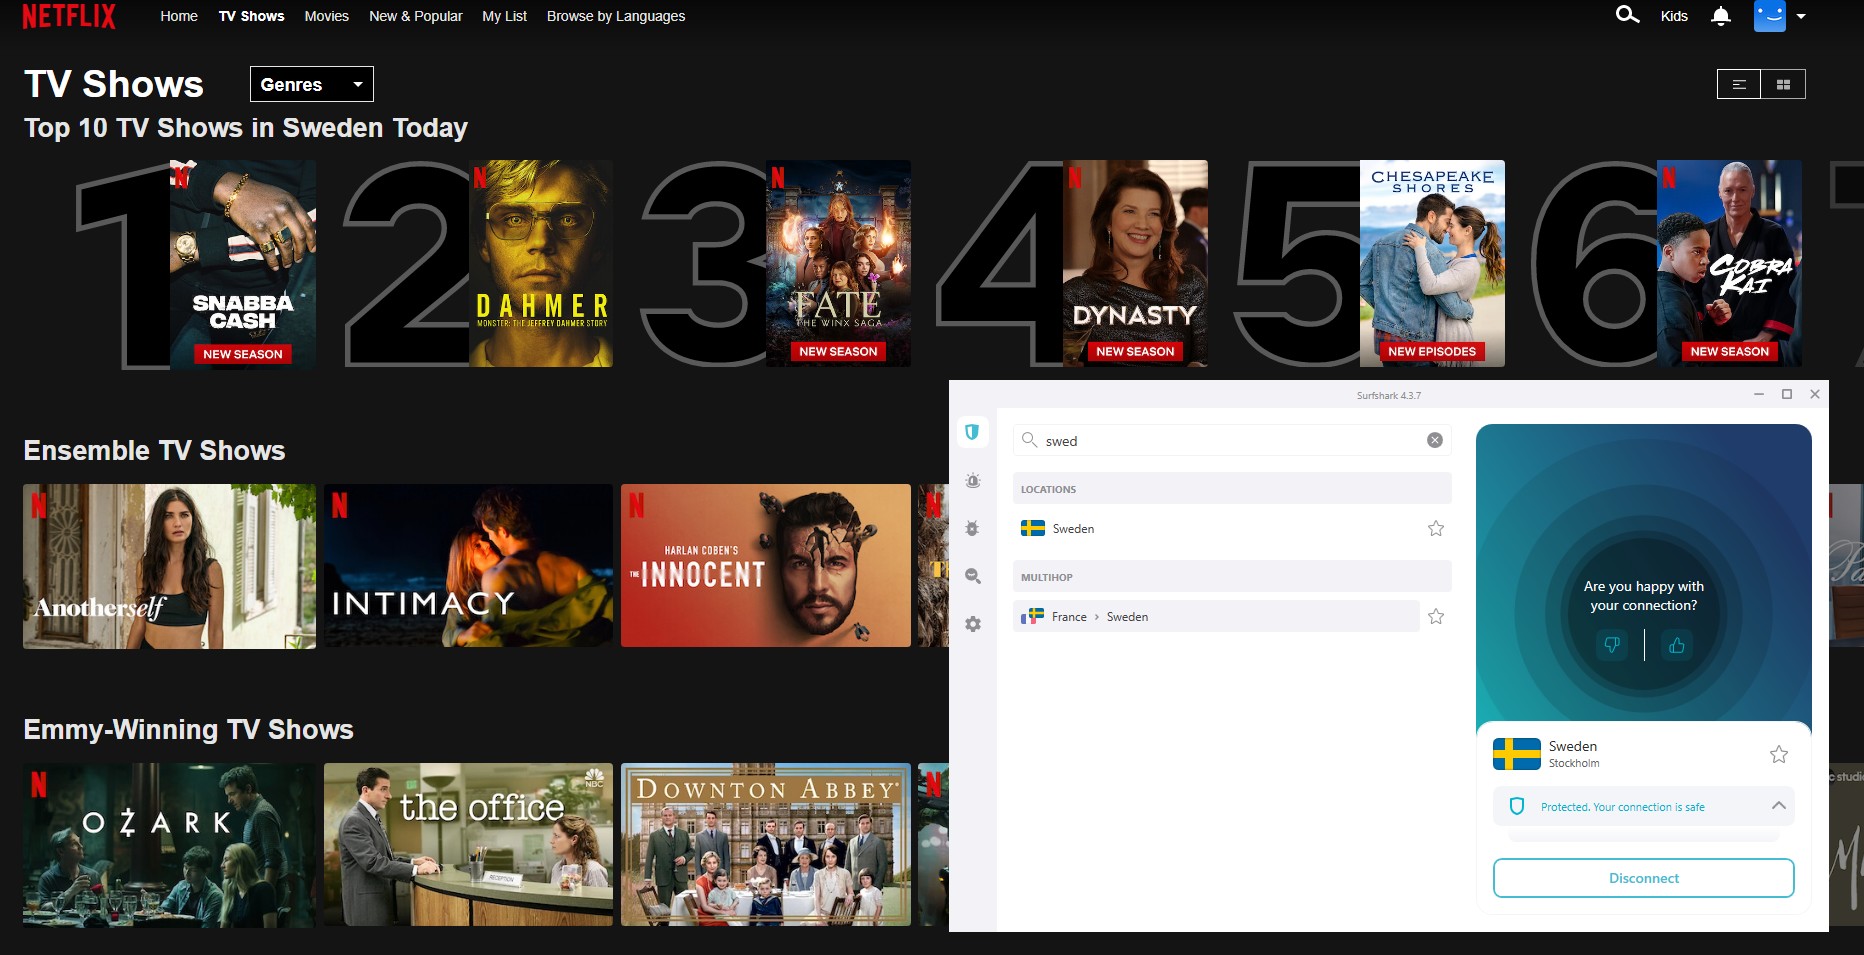Screen dimensions: 1864x955
Task: Click the France MultiHop flag icon
Action: click(1032, 616)
